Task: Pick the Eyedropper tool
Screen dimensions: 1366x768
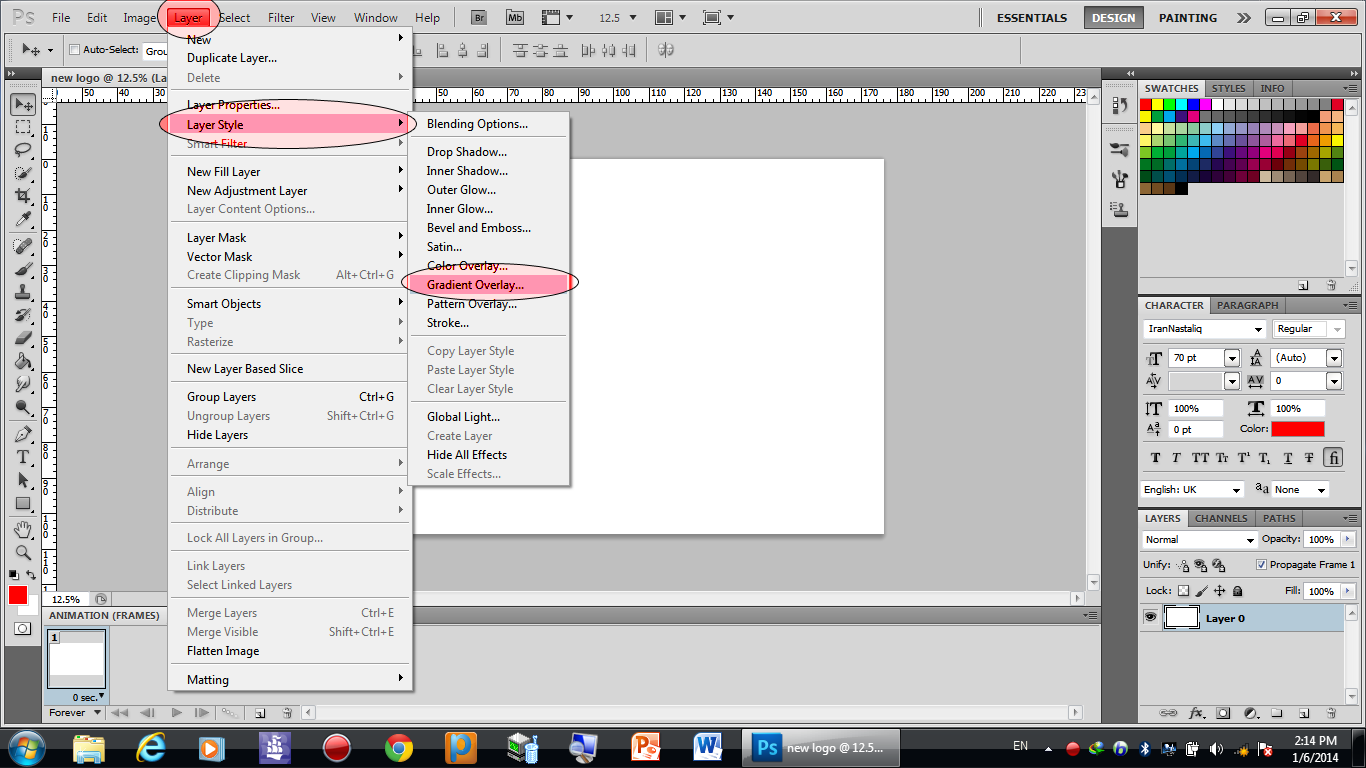Action: click(x=22, y=220)
